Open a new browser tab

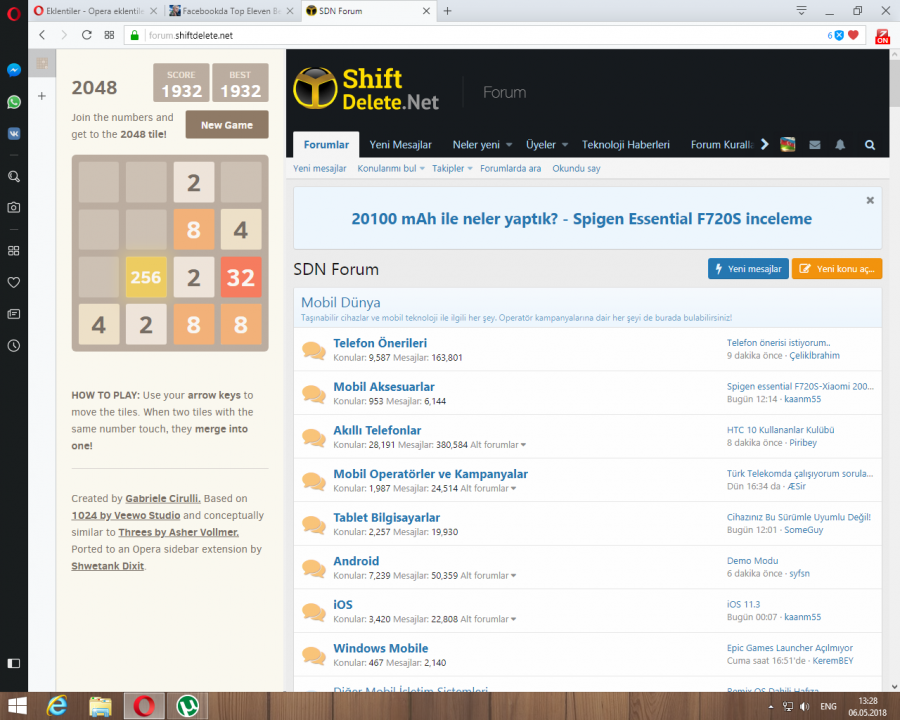[447, 11]
